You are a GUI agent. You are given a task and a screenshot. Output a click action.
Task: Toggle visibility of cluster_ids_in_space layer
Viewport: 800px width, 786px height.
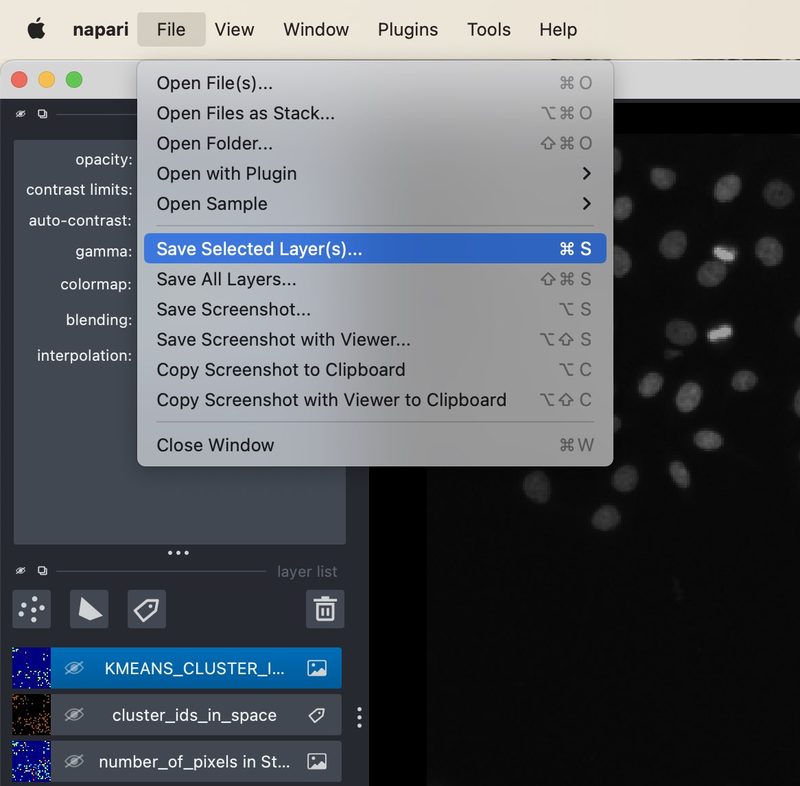coord(74,715)
